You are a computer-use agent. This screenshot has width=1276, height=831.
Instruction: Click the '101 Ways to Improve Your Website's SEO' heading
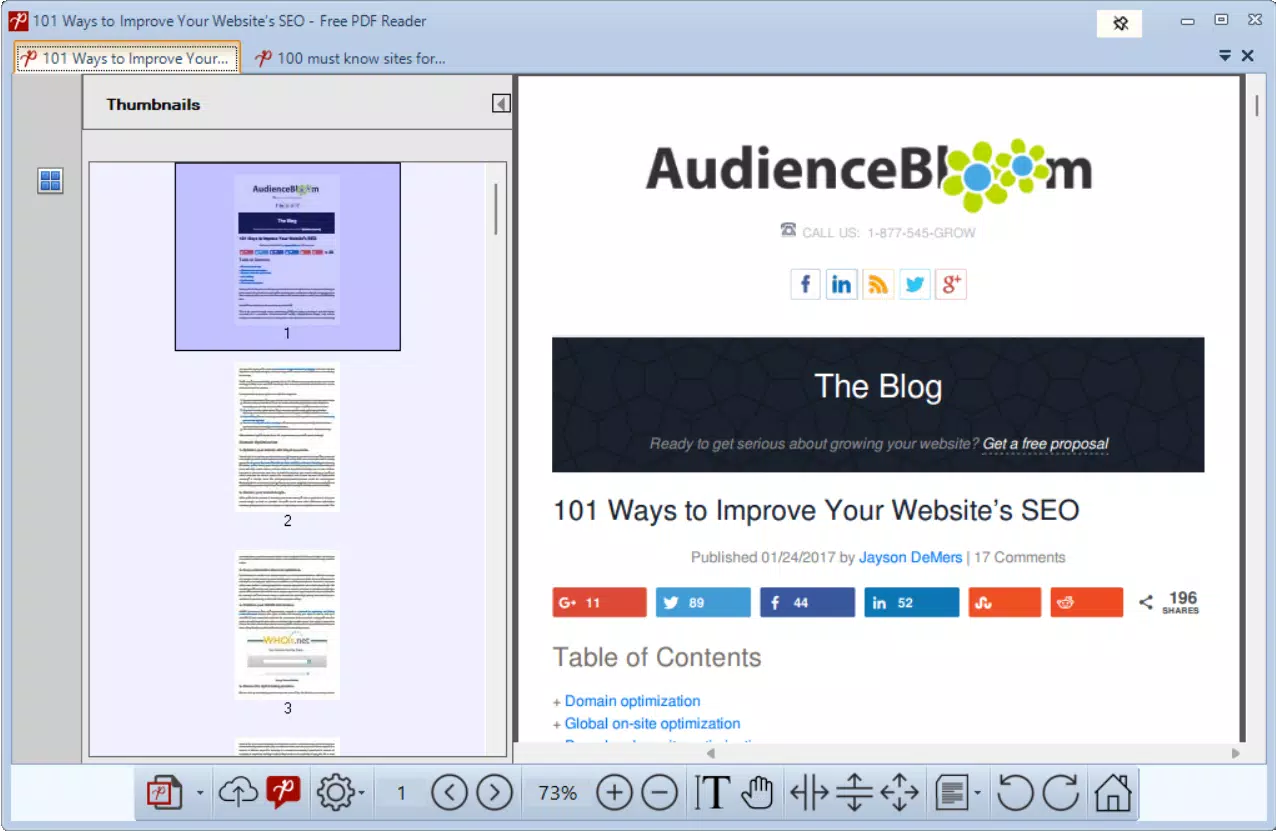pos(816,510)
